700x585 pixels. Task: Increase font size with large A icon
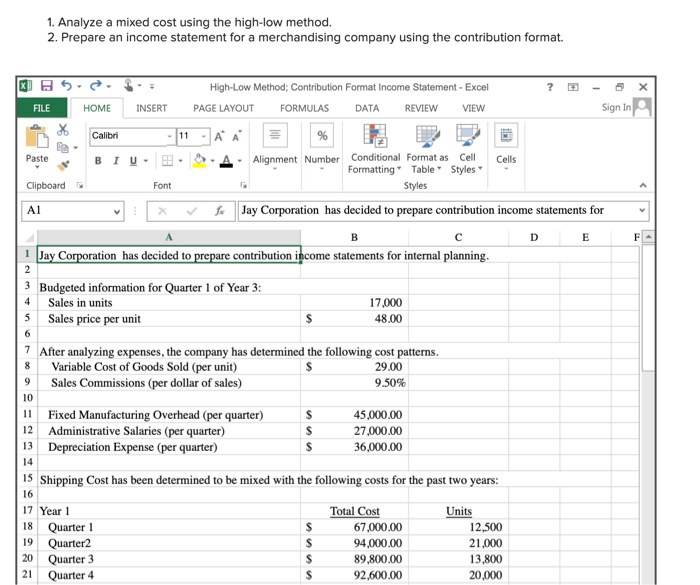point(219,136)
